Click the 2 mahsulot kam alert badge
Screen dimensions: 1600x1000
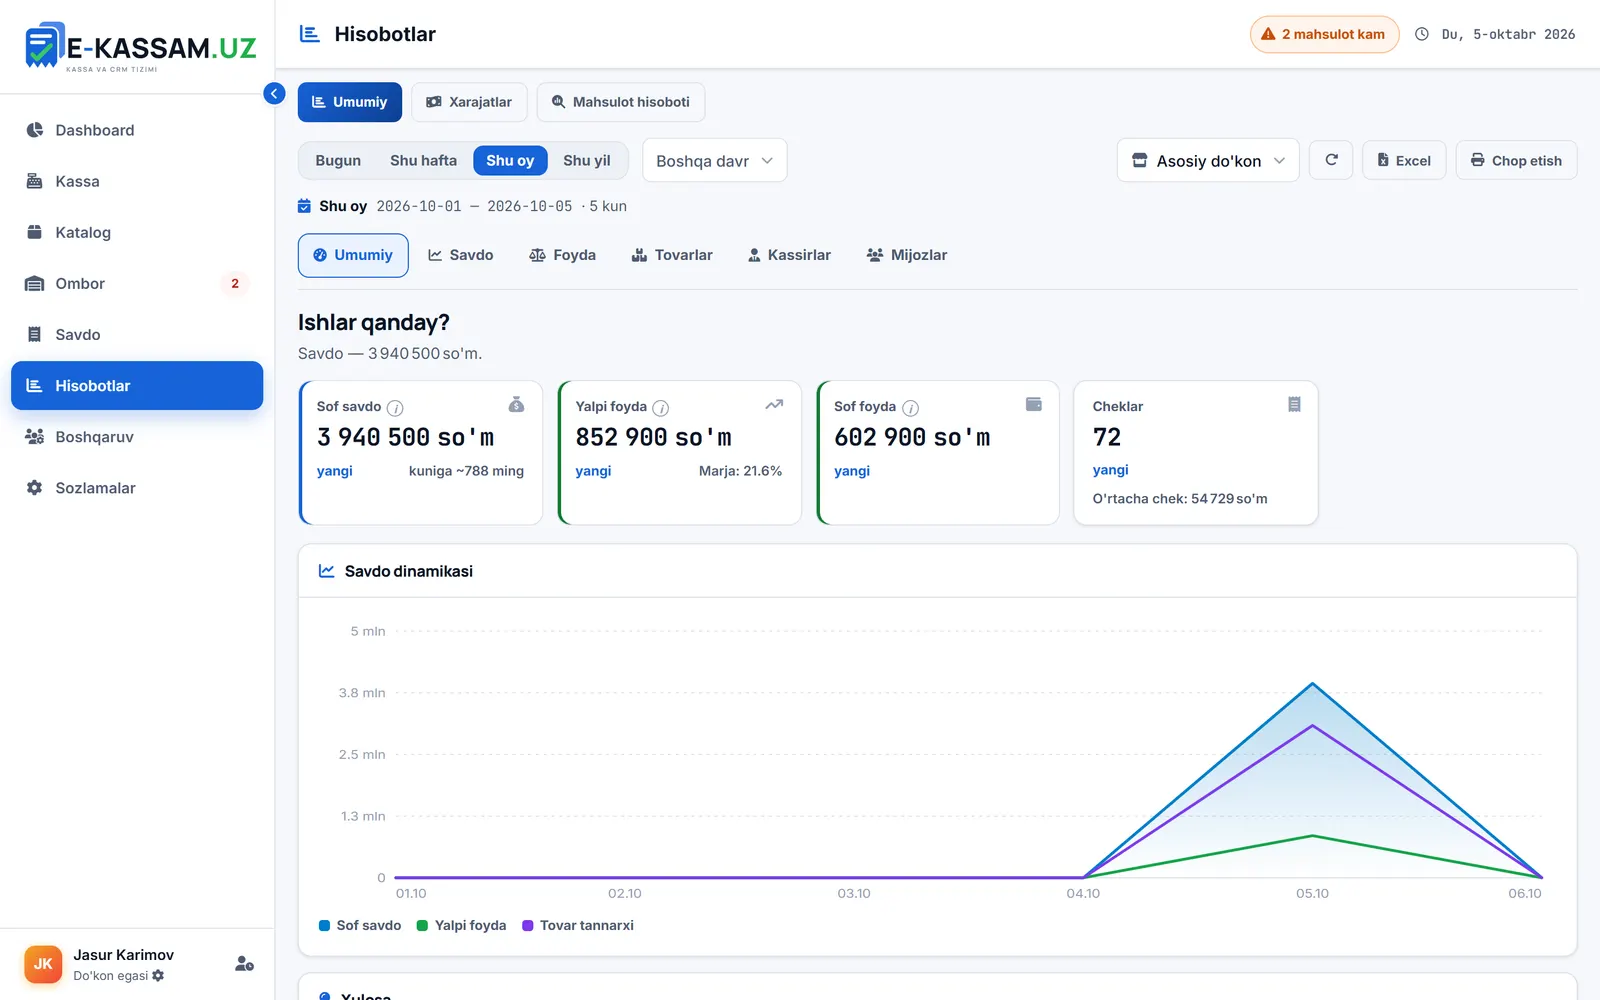click(x=1324, y=34)
